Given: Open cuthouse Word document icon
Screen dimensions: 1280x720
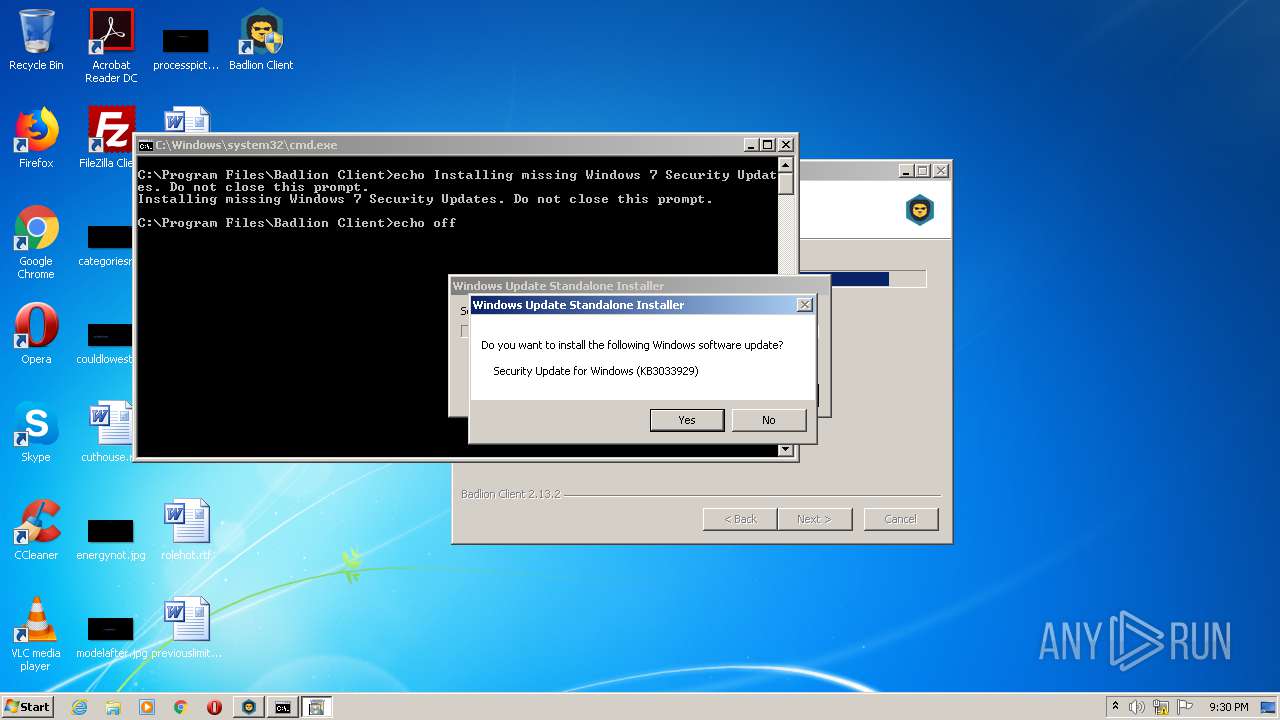Looking at the screenshot, I should pos(110,432).
